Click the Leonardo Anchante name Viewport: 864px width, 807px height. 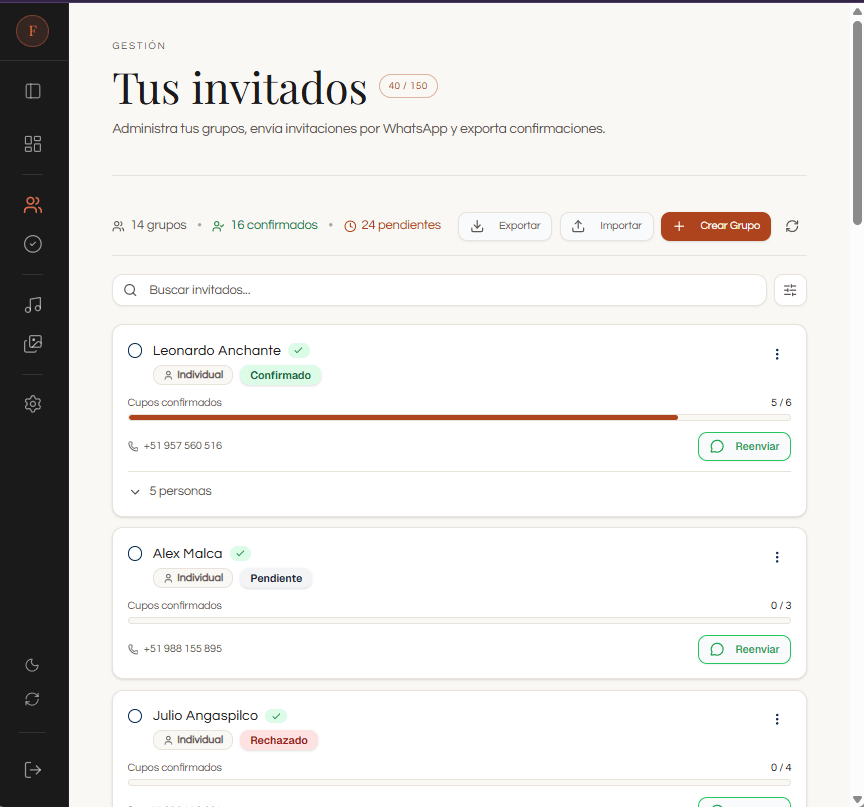[x=217, y=350]
